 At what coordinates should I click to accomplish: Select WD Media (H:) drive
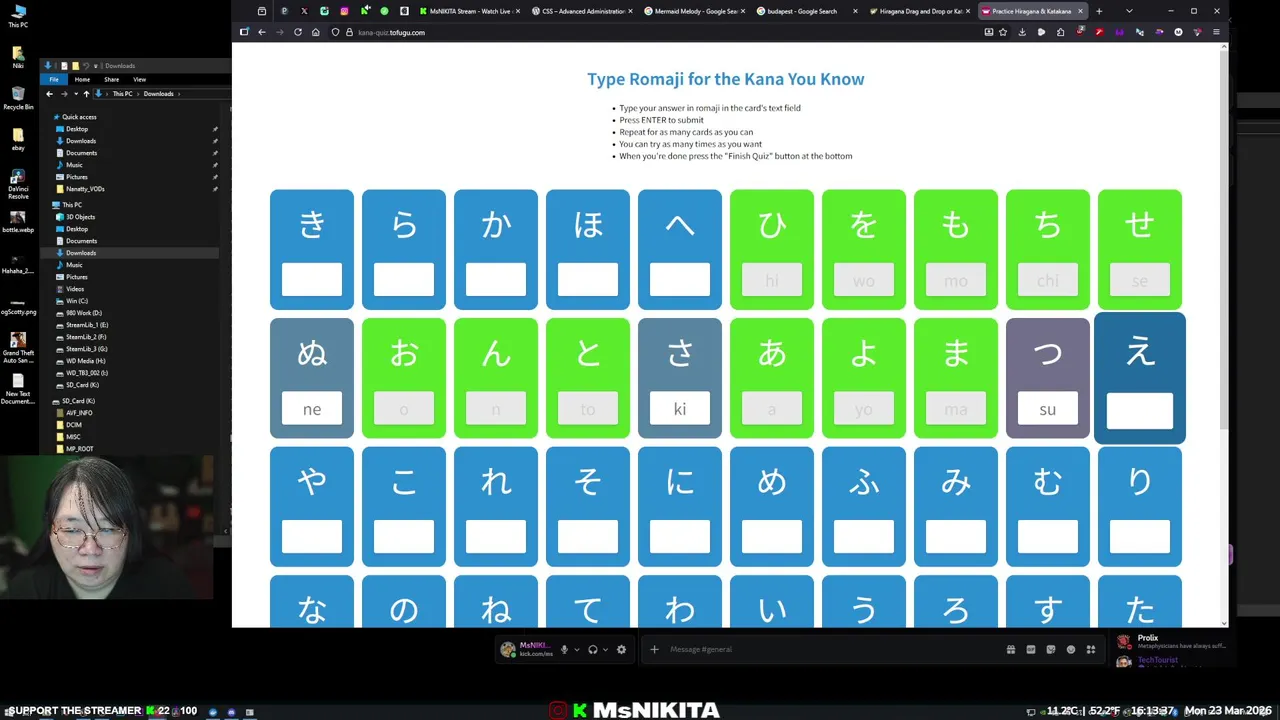(x=86, y=361)
